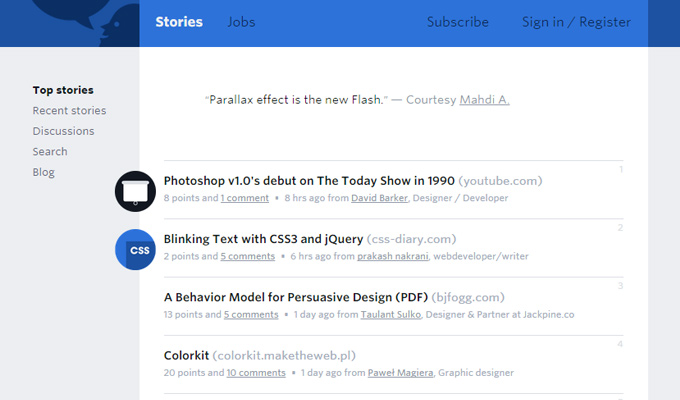This screenshot has height=400, width=680.
Task: Click the Subscribe link in the header
Action: [x=458, y=22]
